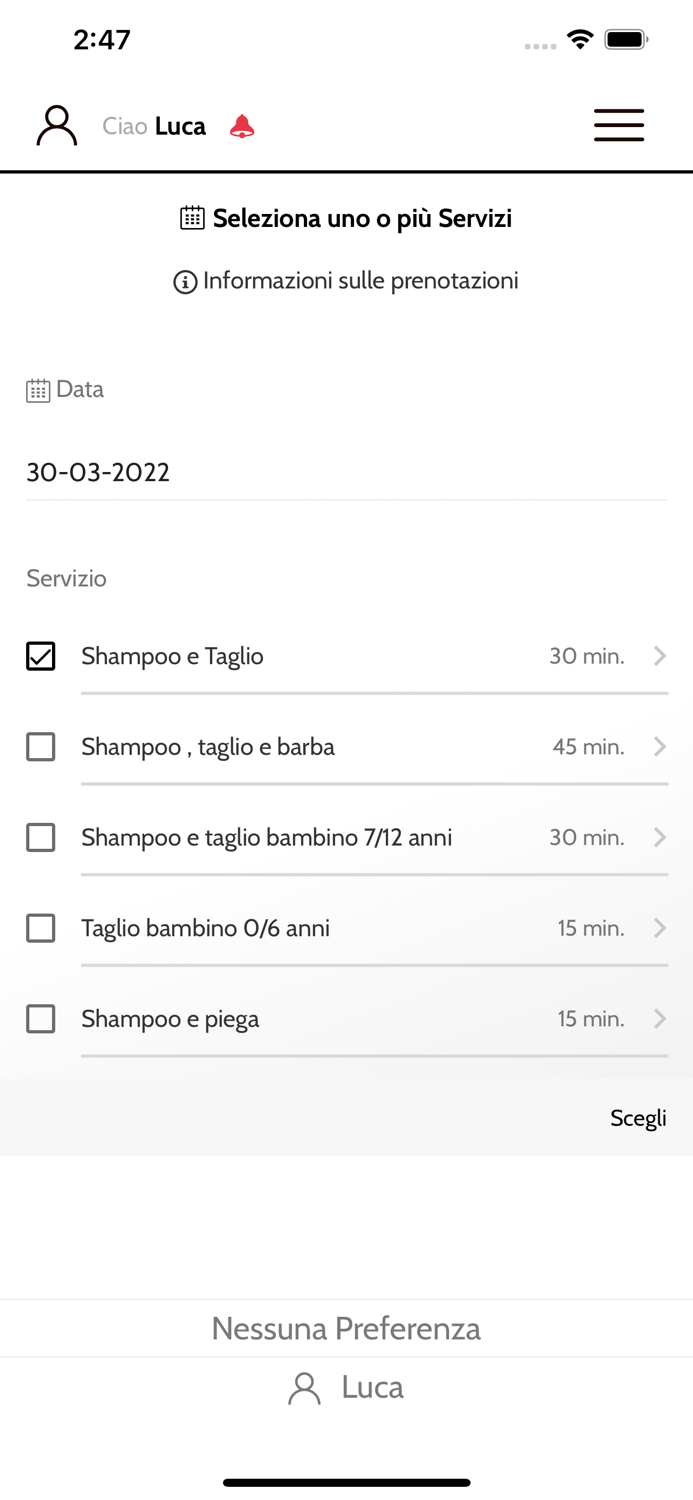Check the Shampoo, taglio e barba box
This screenshot has width=693, height=1500.
click(x=41, y=747)
